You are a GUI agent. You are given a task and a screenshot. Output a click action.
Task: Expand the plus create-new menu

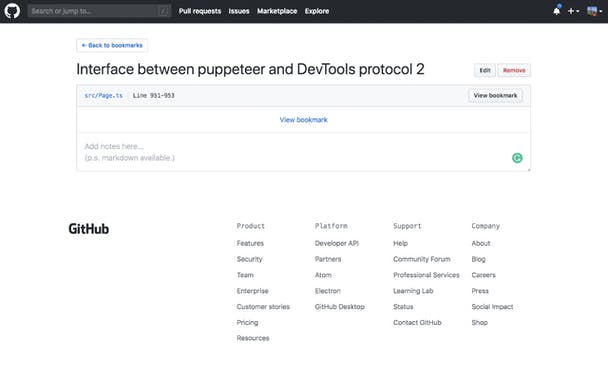point(573,11)
